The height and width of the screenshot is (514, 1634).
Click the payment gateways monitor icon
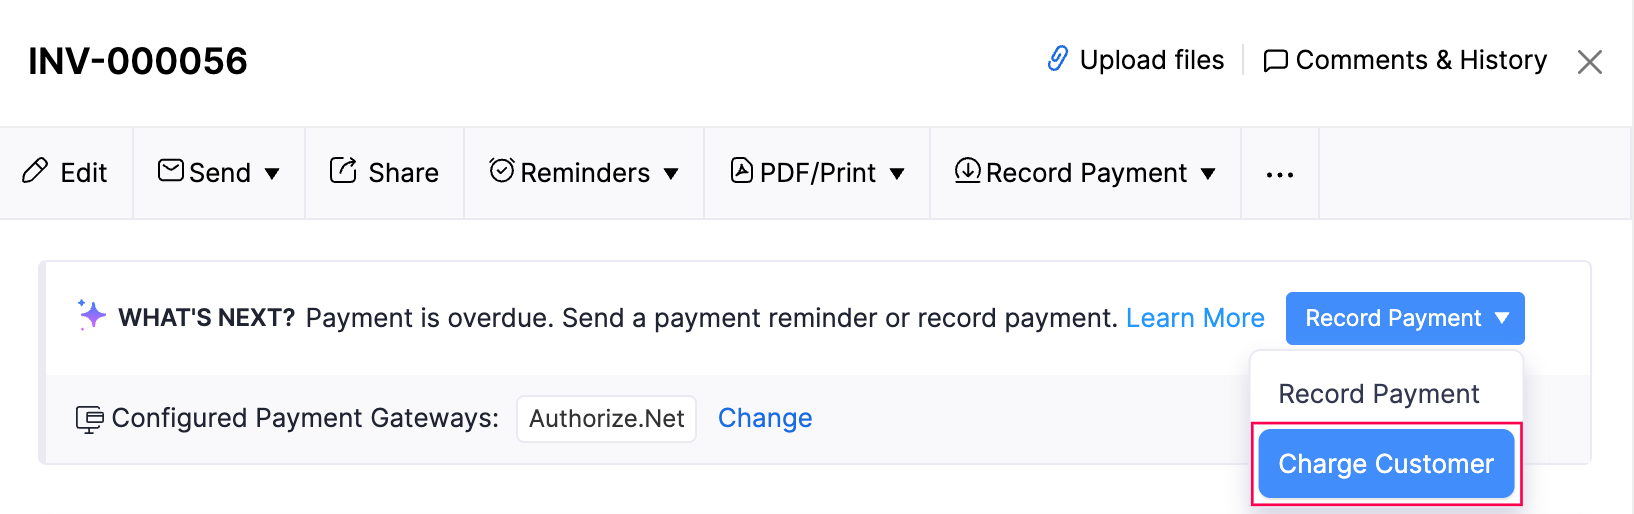click(x=89, y=419)
